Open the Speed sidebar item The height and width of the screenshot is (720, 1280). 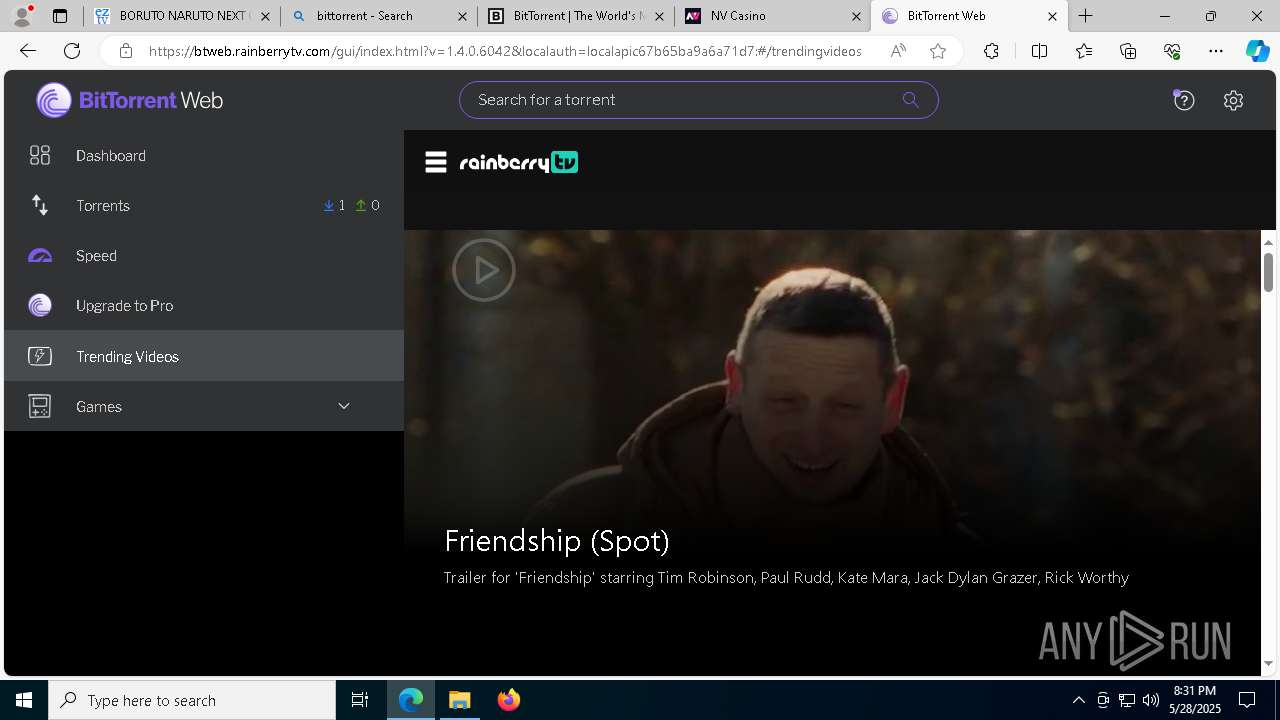tap(204, 255)
